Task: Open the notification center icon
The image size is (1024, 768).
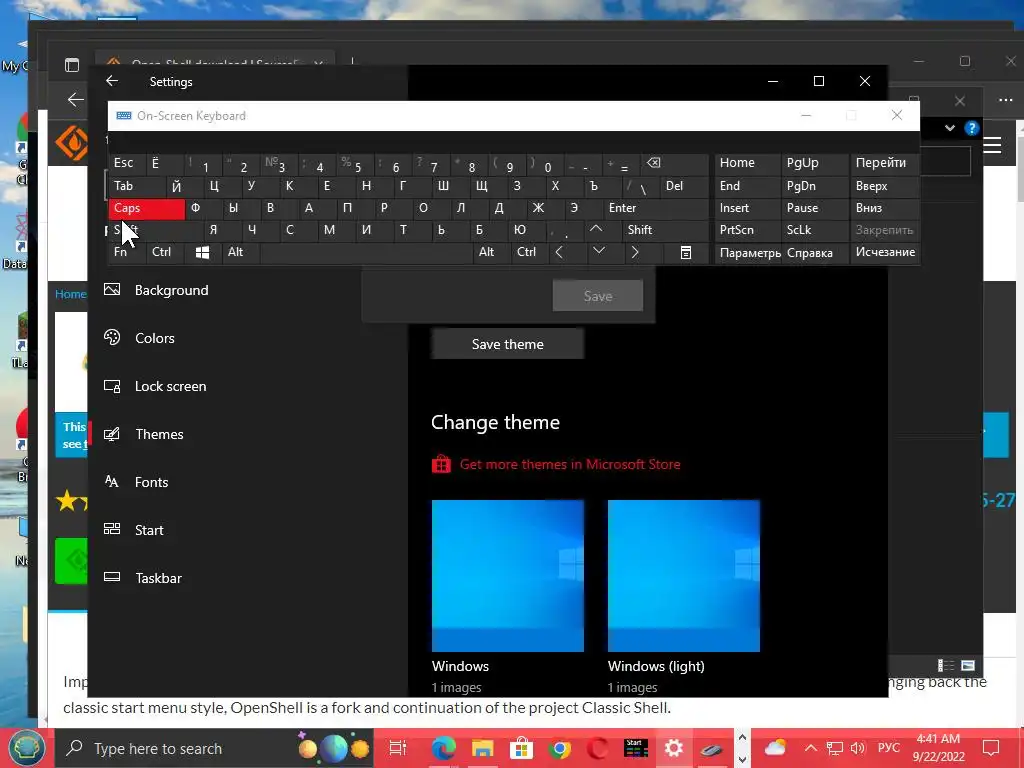Action: [991, 748]
